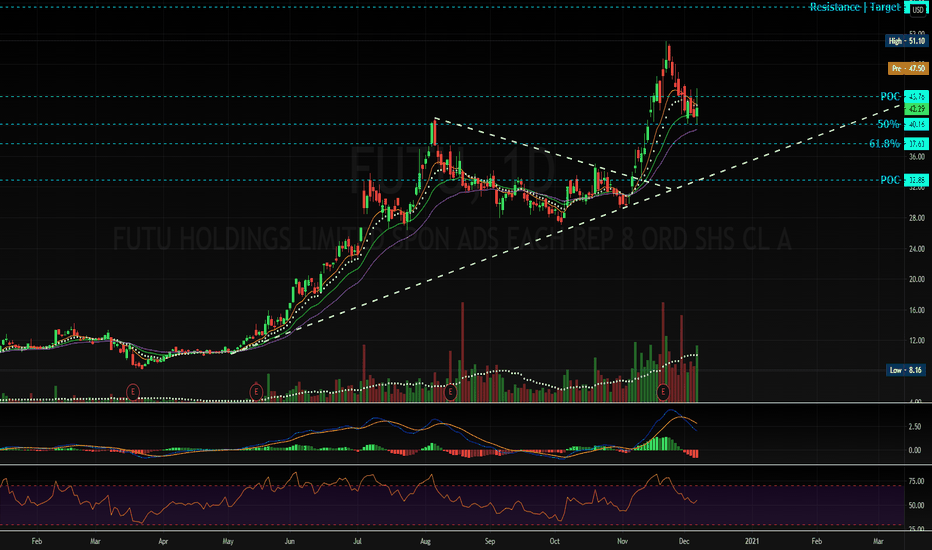The width and height of the screenshot is (932, 550).
Task: Click the 28.00 price axis value
Action: coord(917,218)
